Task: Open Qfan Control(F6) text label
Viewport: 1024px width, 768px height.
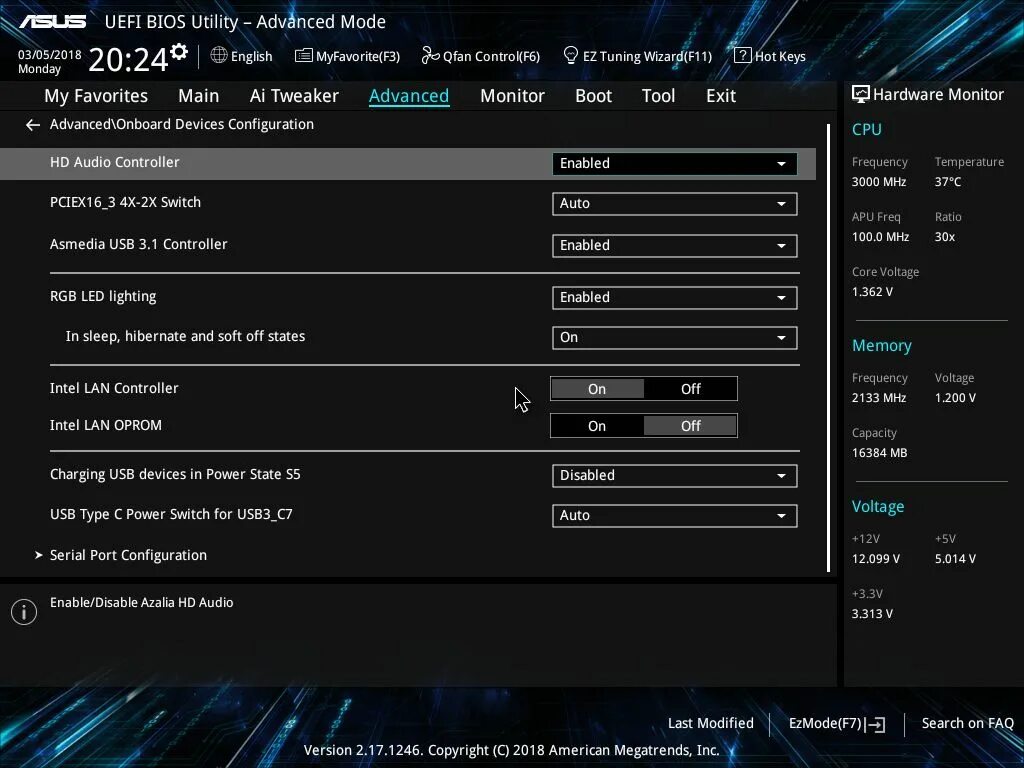Action: (491, 57)
